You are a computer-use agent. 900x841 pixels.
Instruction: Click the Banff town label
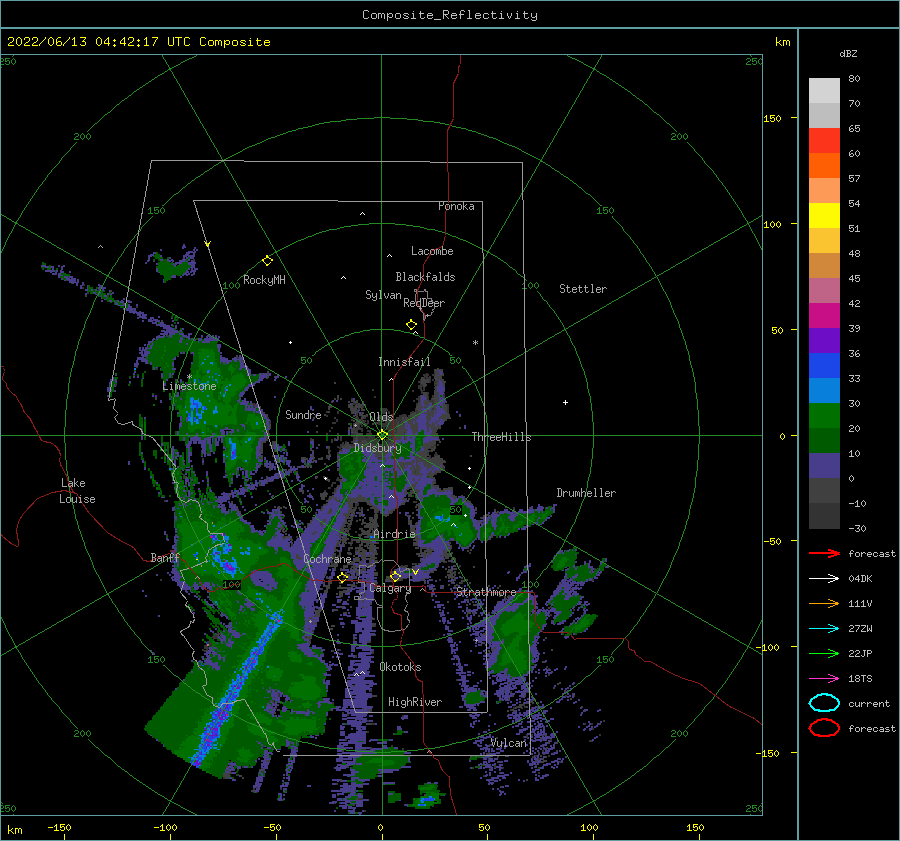click(165, 557)
